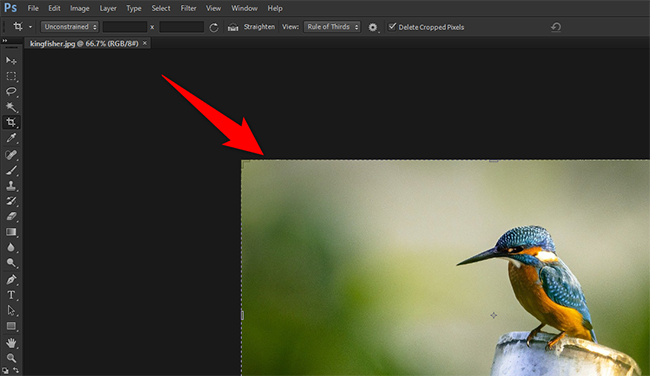The height and width of the screenshot is (376, 650).
Task: Open the View menu
Action: pos(213,8)
